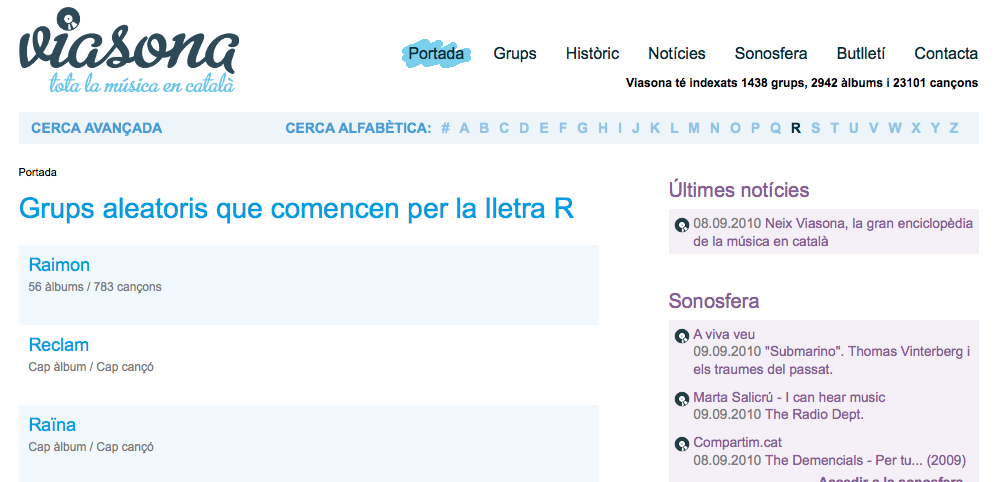Click Cap àlbum text under Raïna
The height and width of the screenshot is (482, 1006).
tap(91, 447)
